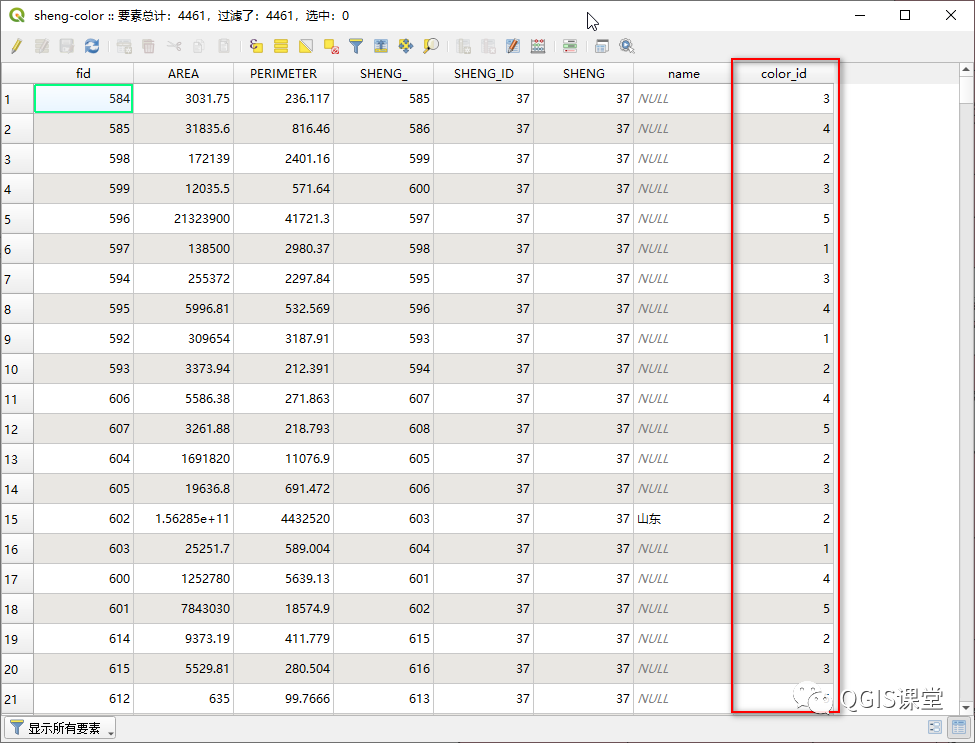The image size is (975, 743).
Task: Click PERIMETER cell 4432520
Action: click(x=284, y=519)
